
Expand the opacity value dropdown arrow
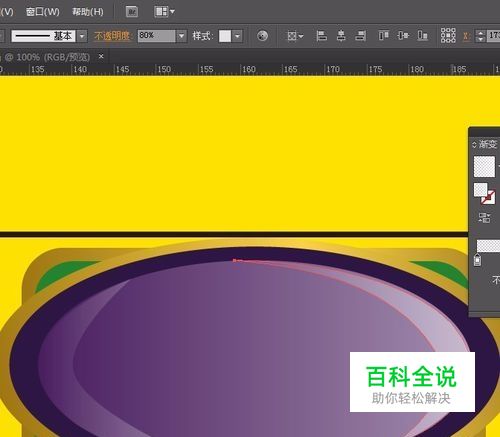click(x=181, y=36)
